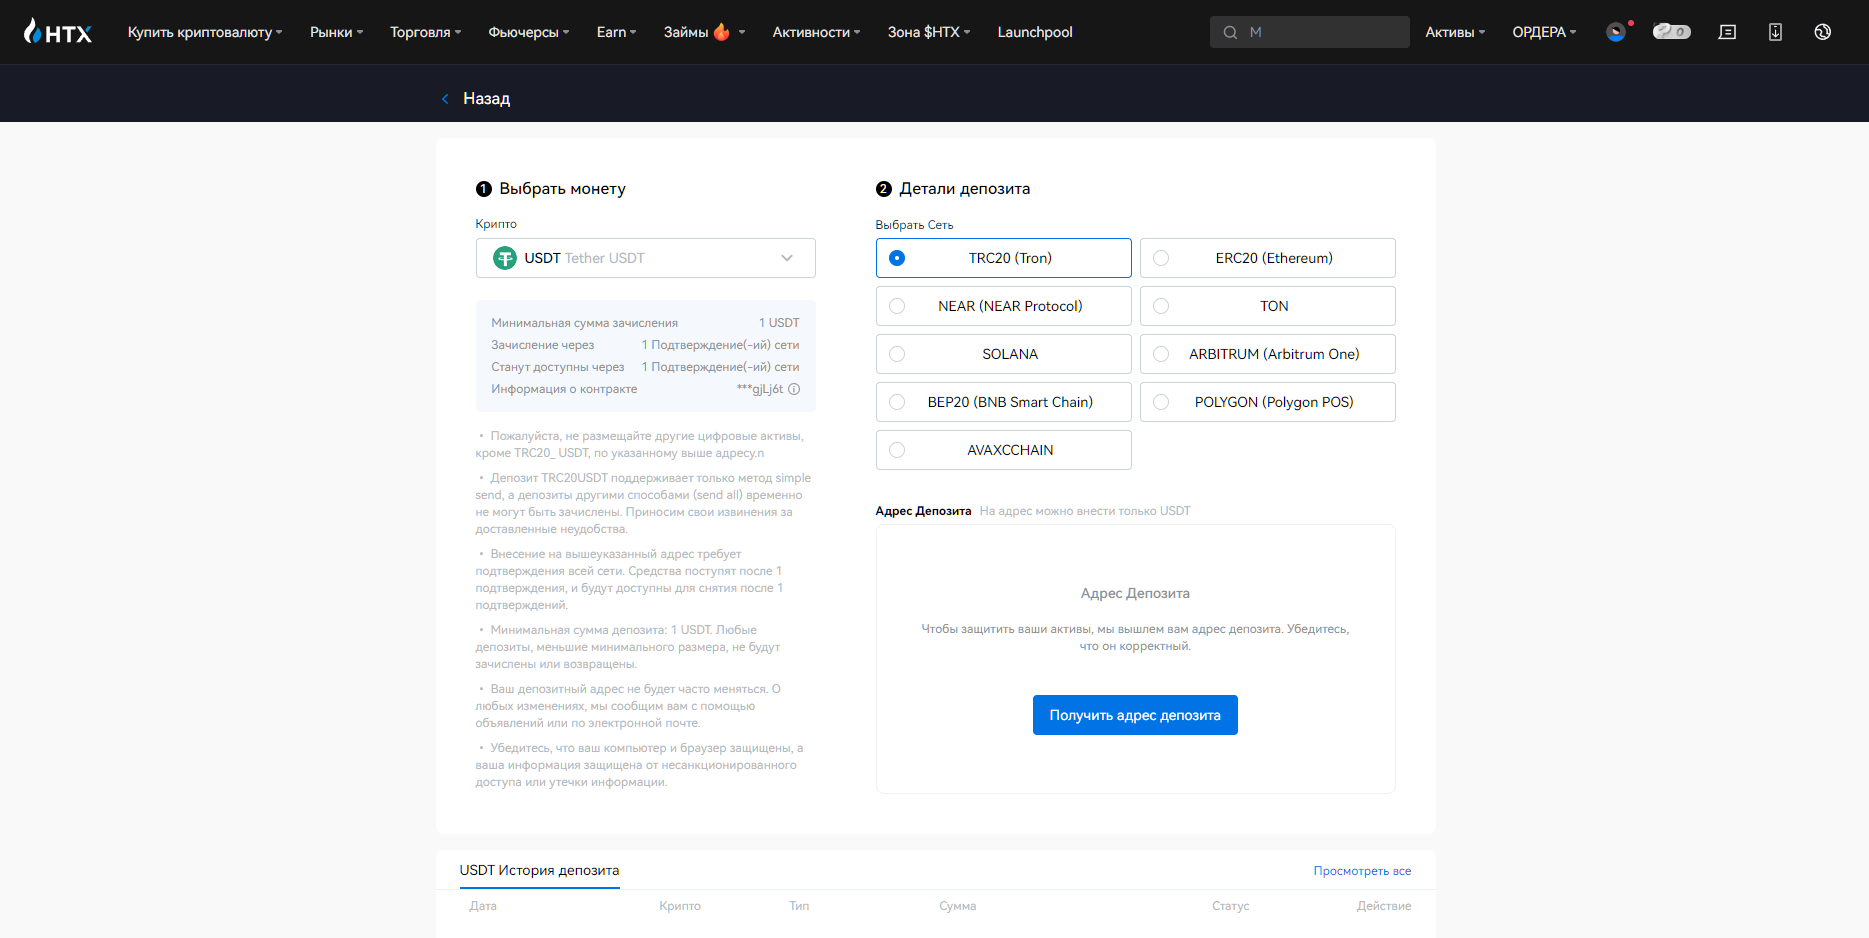Viewport: 1869px width, 938px height.
Task: Open the user profile avatar
Action: (1615, 32)
